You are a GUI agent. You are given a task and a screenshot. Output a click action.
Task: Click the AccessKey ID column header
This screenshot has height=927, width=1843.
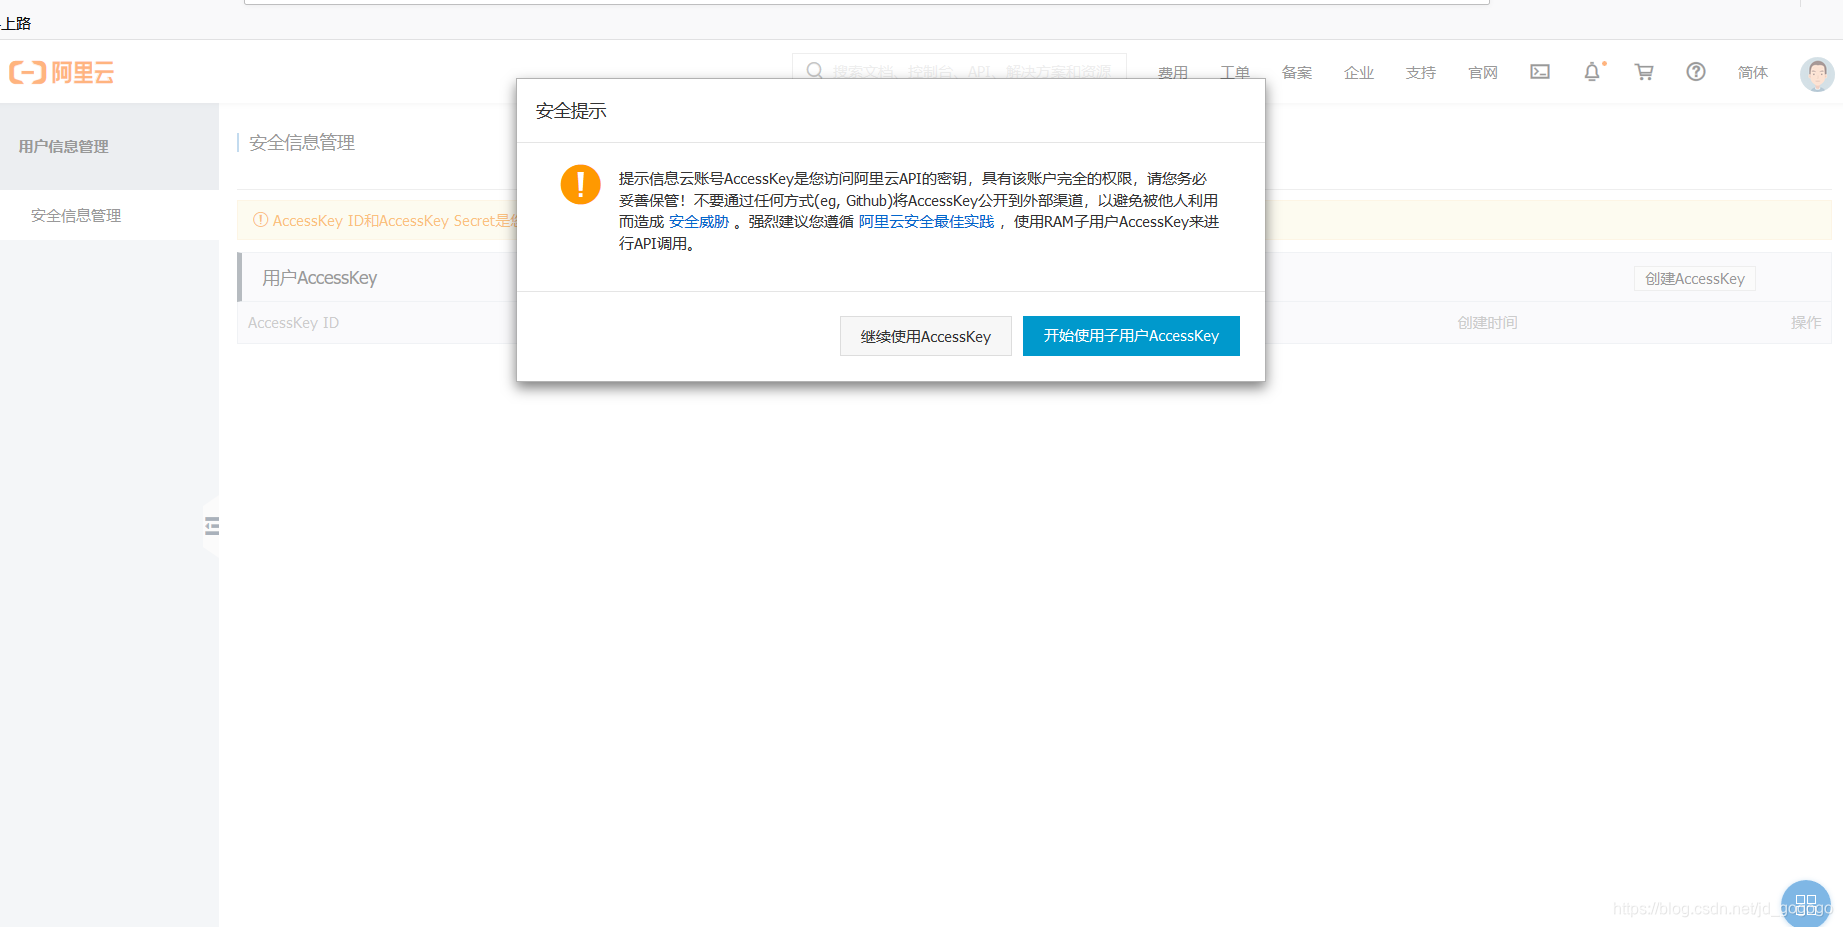(x=293, y=323)
